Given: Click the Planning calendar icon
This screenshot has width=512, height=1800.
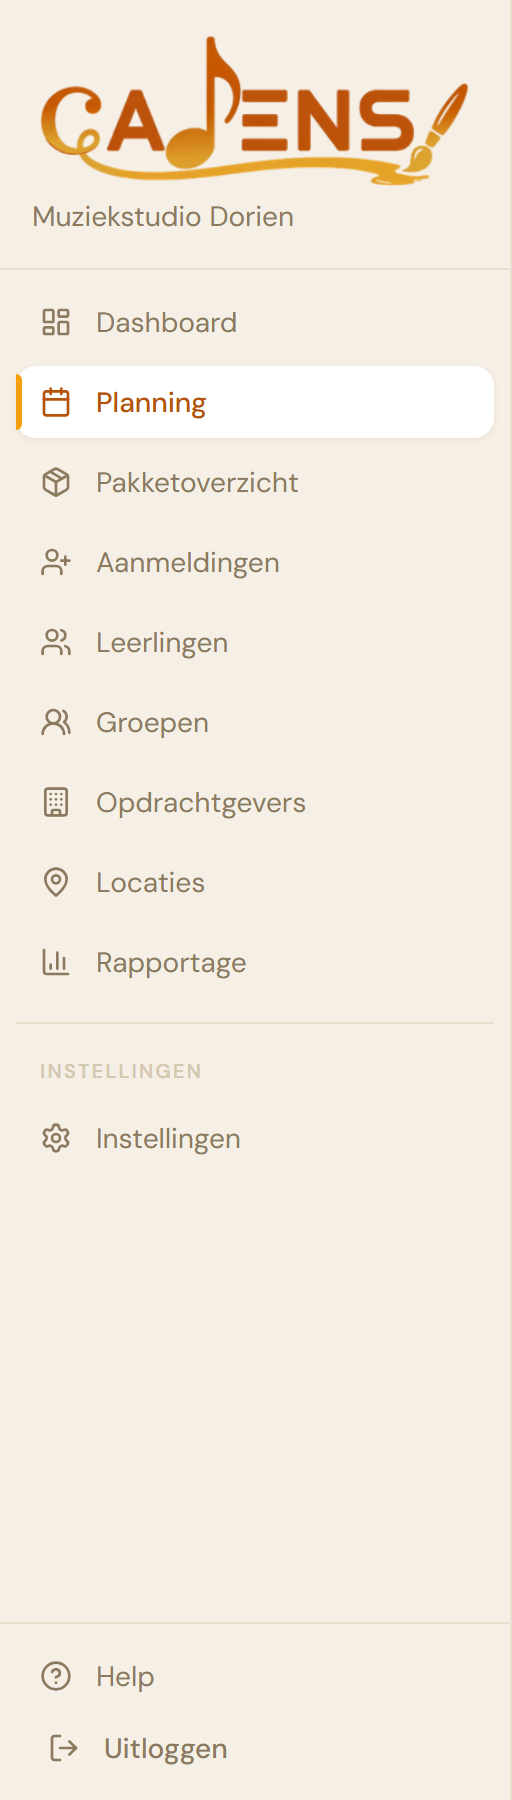Looking at the screenshot, I should (56, 402).
